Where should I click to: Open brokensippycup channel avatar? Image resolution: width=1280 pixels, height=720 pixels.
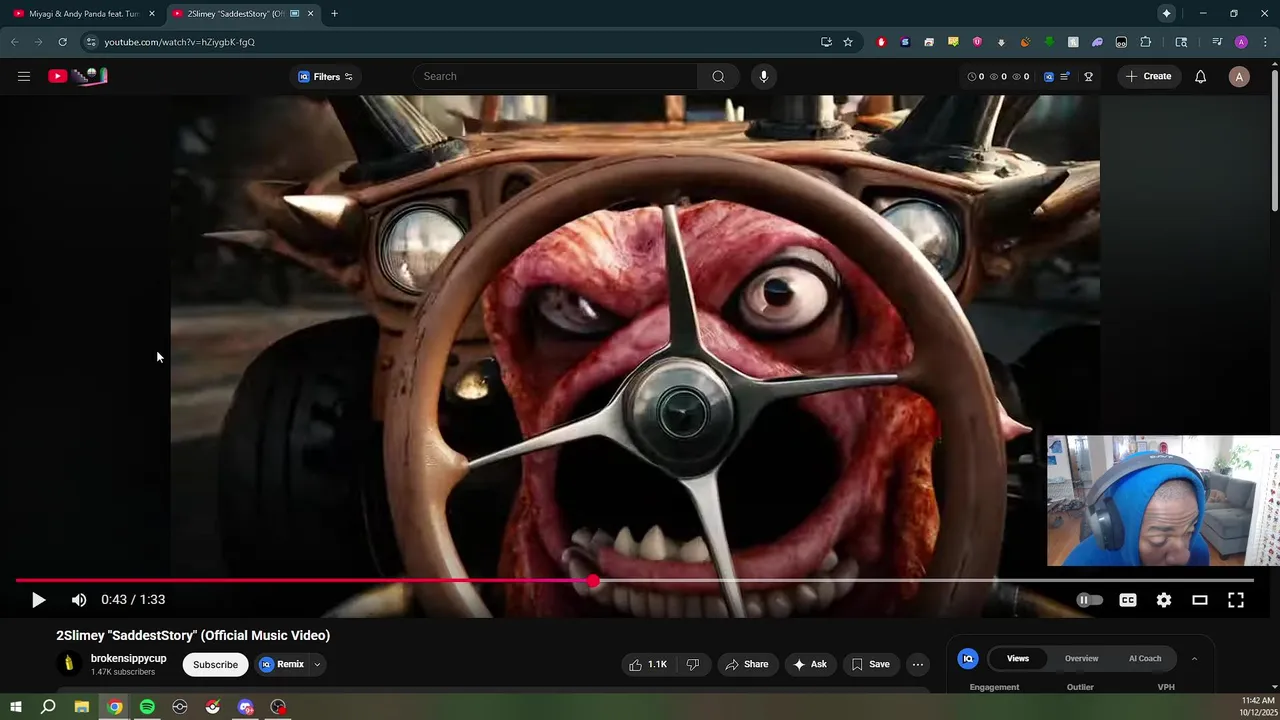tap(69, 664)
